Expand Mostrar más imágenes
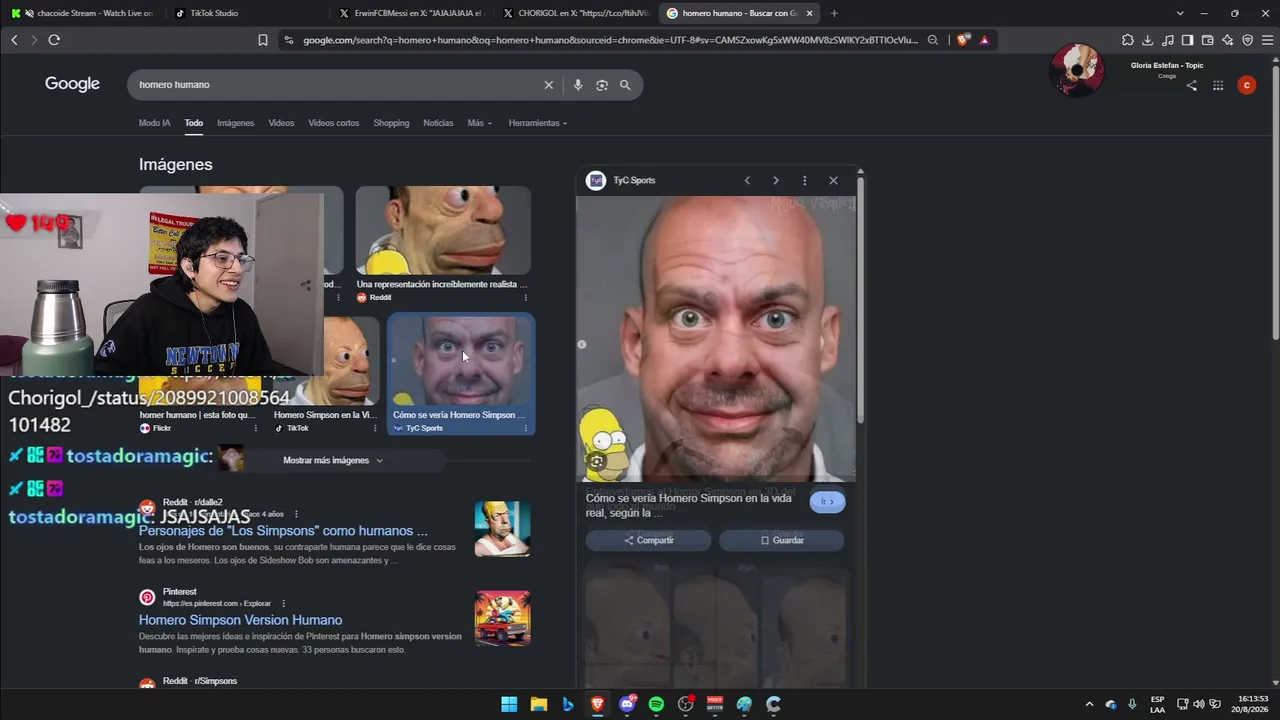The image size is (1280, 720). coord(333,461)
